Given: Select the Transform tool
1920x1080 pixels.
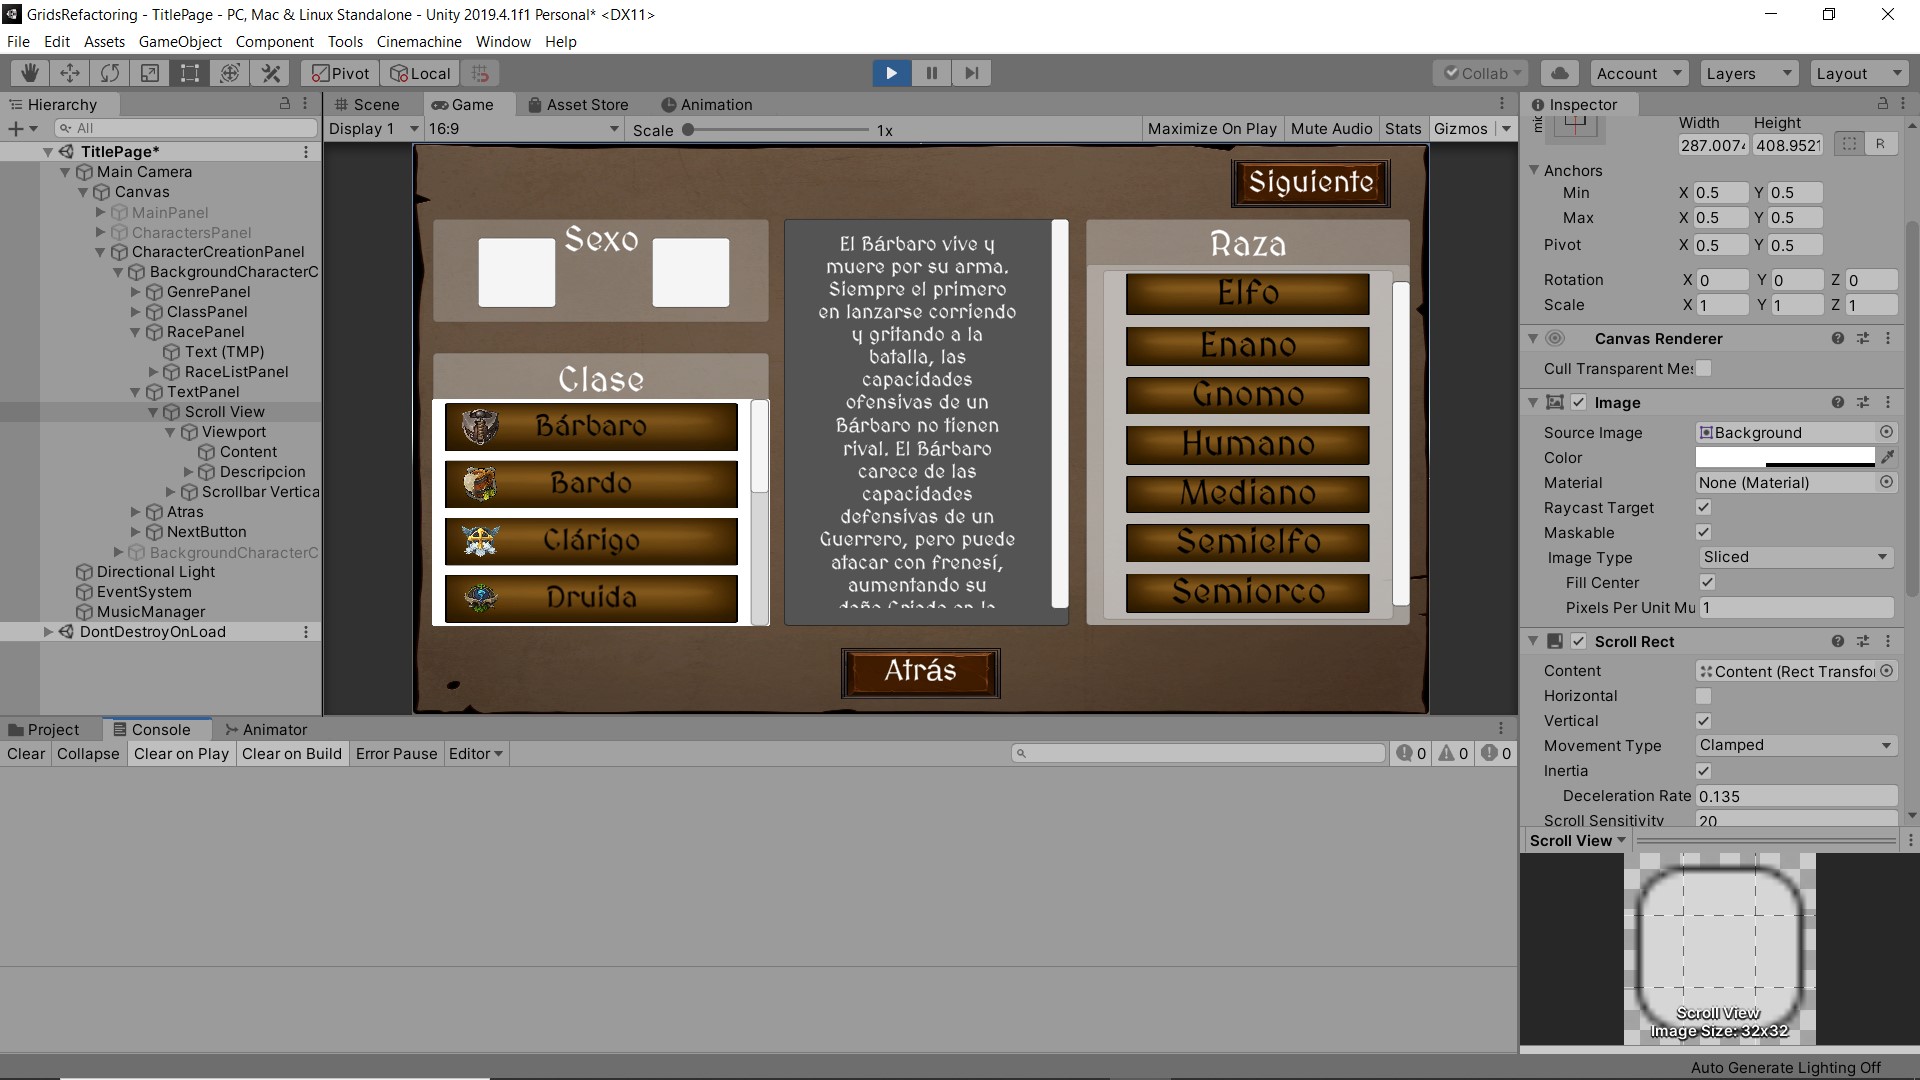Looking at the screenshot, I should coord(230,73).
